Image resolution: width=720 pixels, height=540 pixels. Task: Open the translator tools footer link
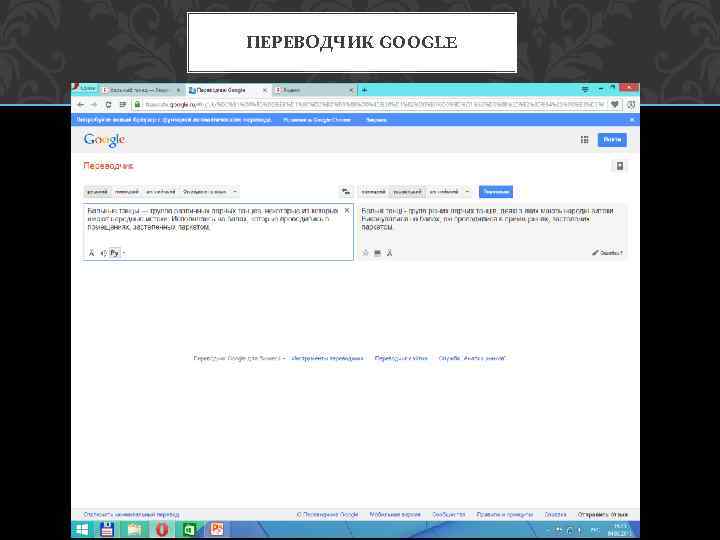(x=327, y=358)
